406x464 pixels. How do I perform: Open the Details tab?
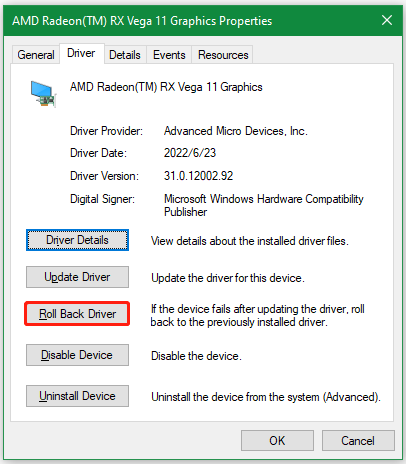[x=125, y=55]
